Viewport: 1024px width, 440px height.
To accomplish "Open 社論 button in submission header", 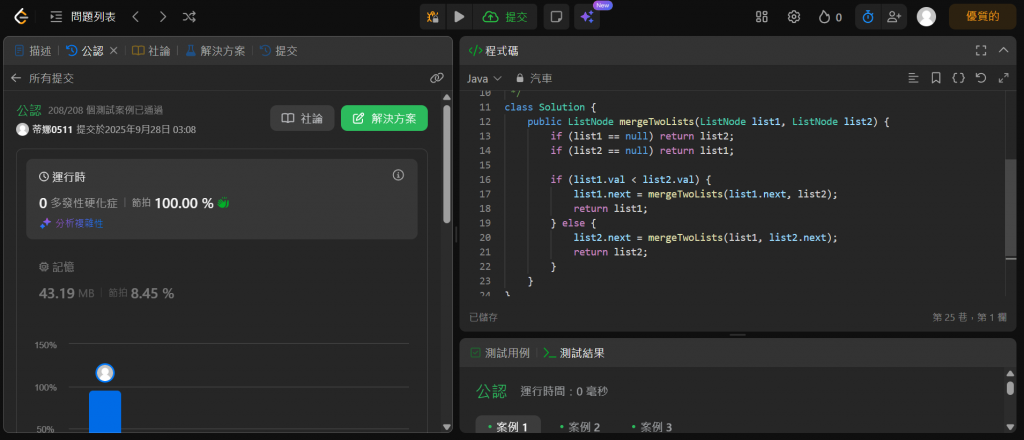I will pyautogui.click(x=302, y=118).
